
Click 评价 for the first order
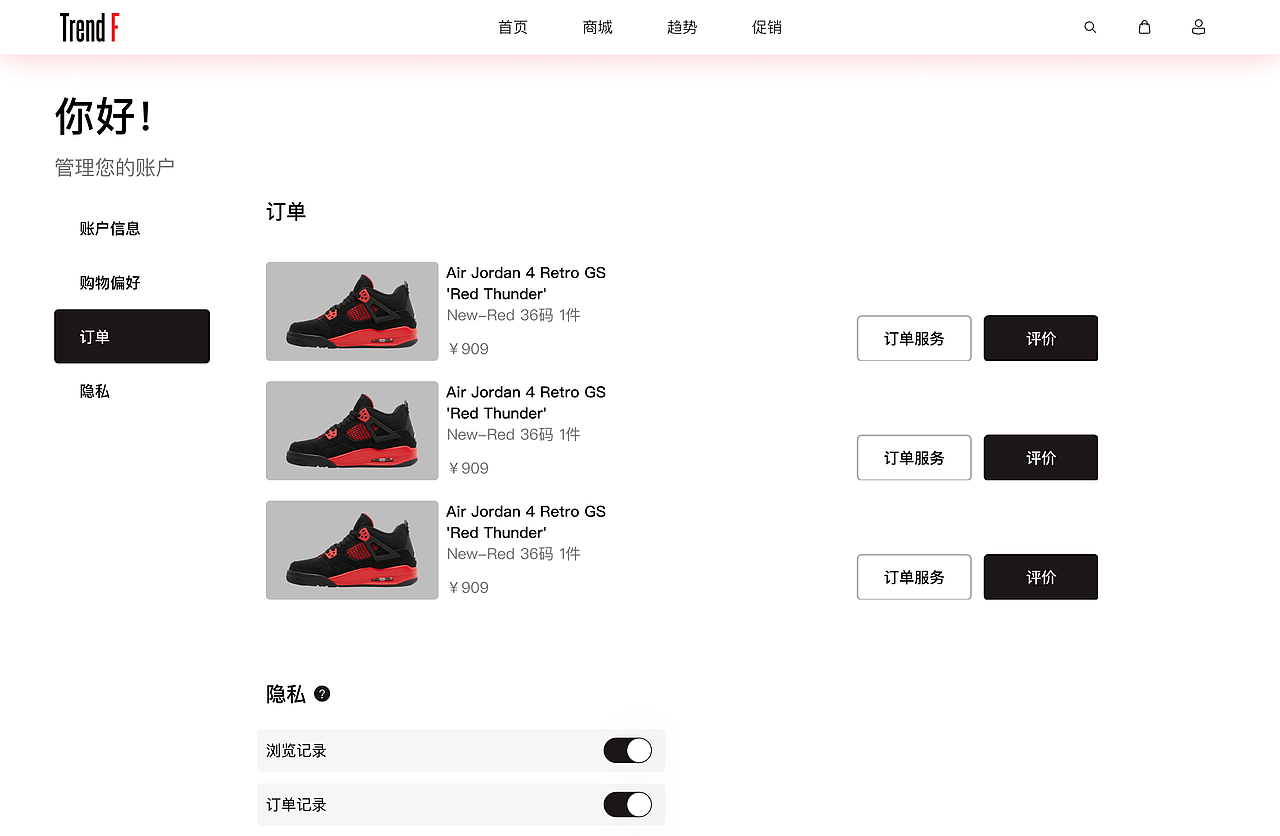(x=1041, y=338)
